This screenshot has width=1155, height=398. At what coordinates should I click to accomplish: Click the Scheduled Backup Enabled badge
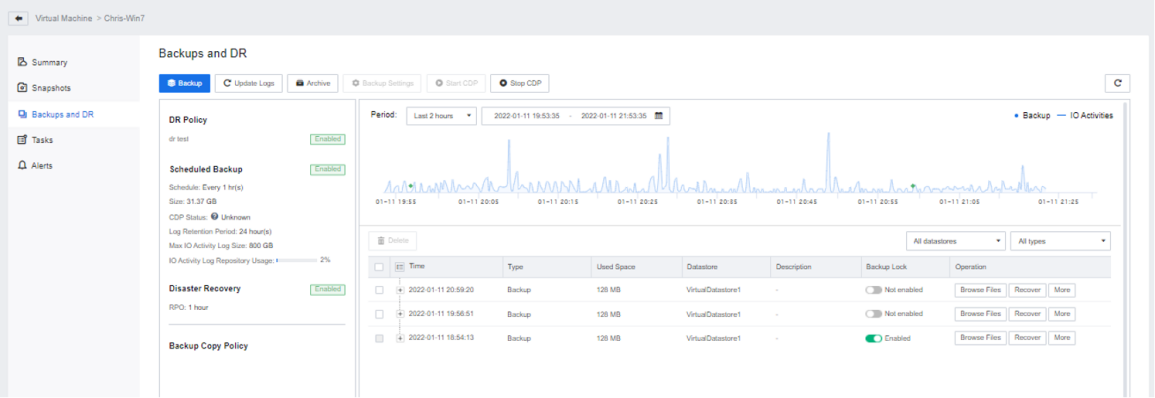[x=328, y=169]
